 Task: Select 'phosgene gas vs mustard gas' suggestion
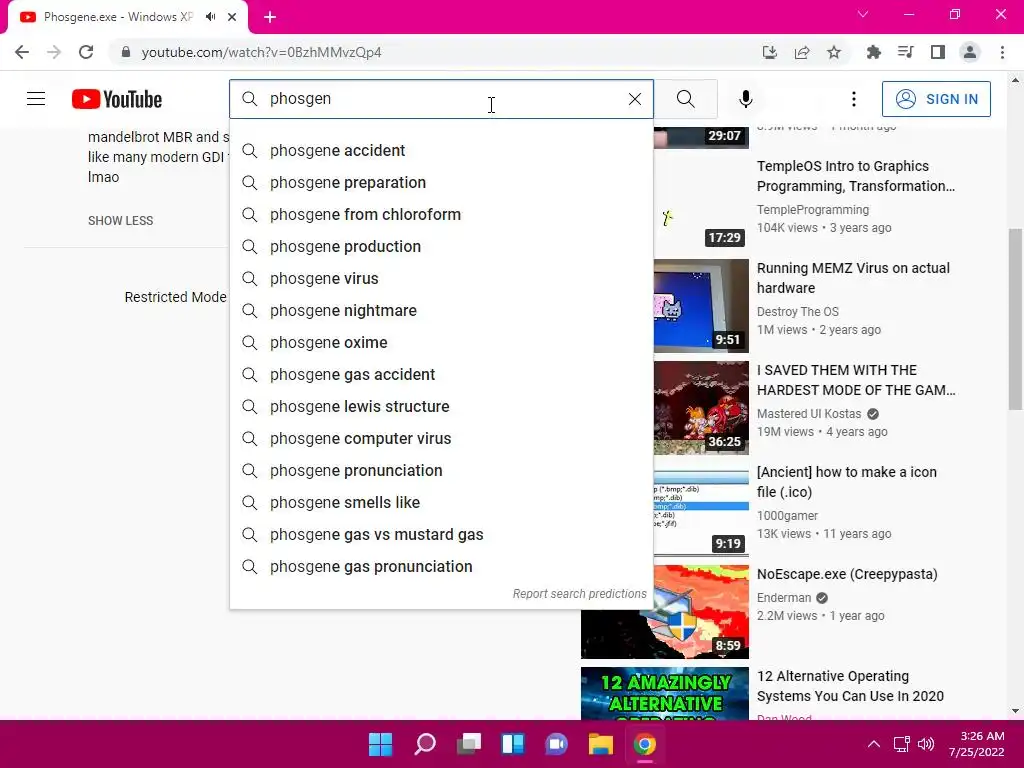click(x=441, y=534)
